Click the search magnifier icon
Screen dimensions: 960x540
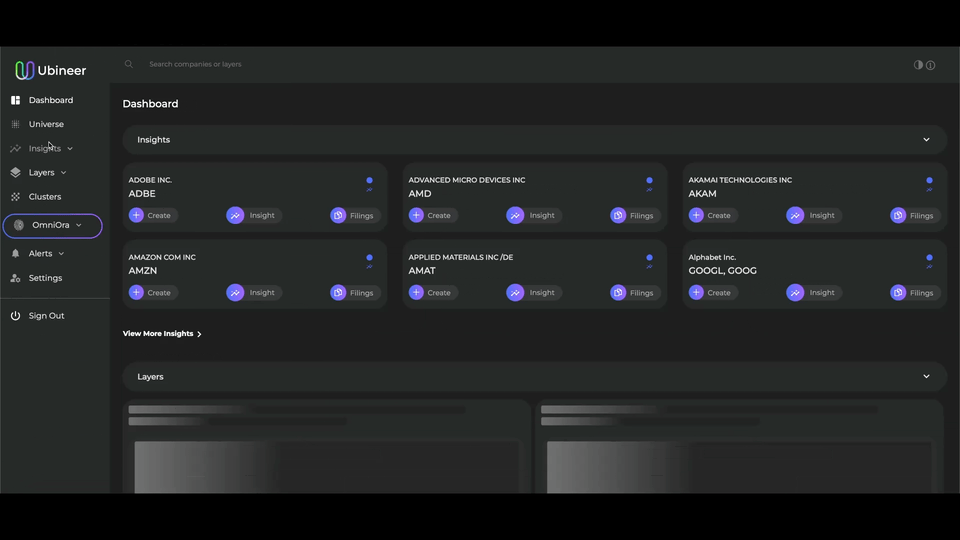tap(128, 64)
